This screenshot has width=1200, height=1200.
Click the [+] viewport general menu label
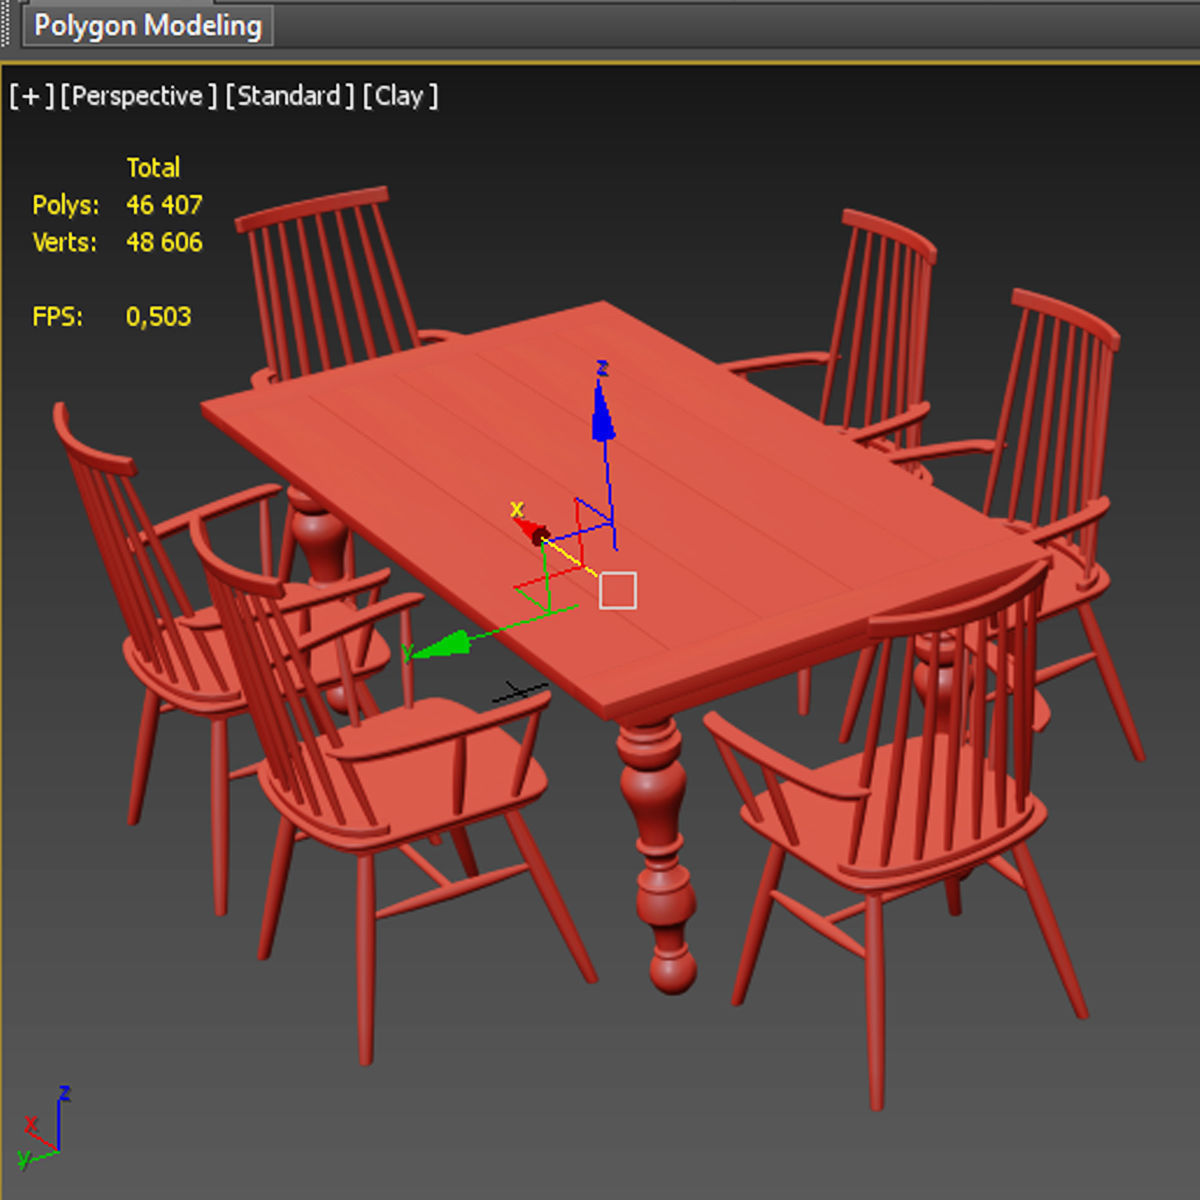[x=31, y=96]
